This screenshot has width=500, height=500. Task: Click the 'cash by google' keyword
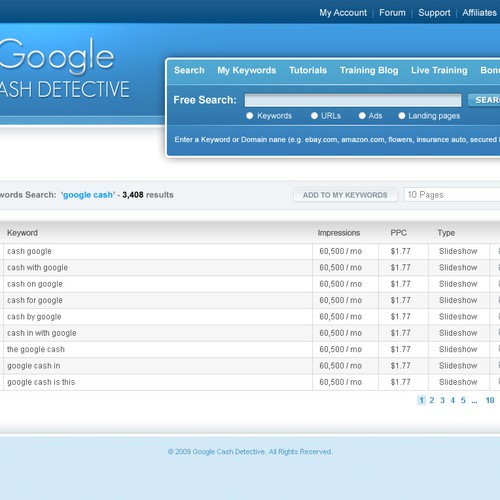point(34,317)
